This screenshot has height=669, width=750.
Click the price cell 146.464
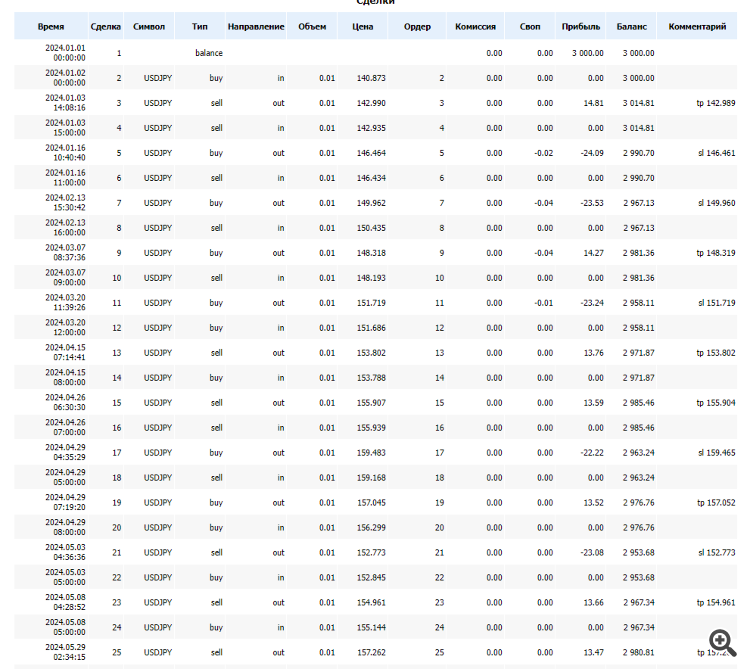(x=371, y=153)
